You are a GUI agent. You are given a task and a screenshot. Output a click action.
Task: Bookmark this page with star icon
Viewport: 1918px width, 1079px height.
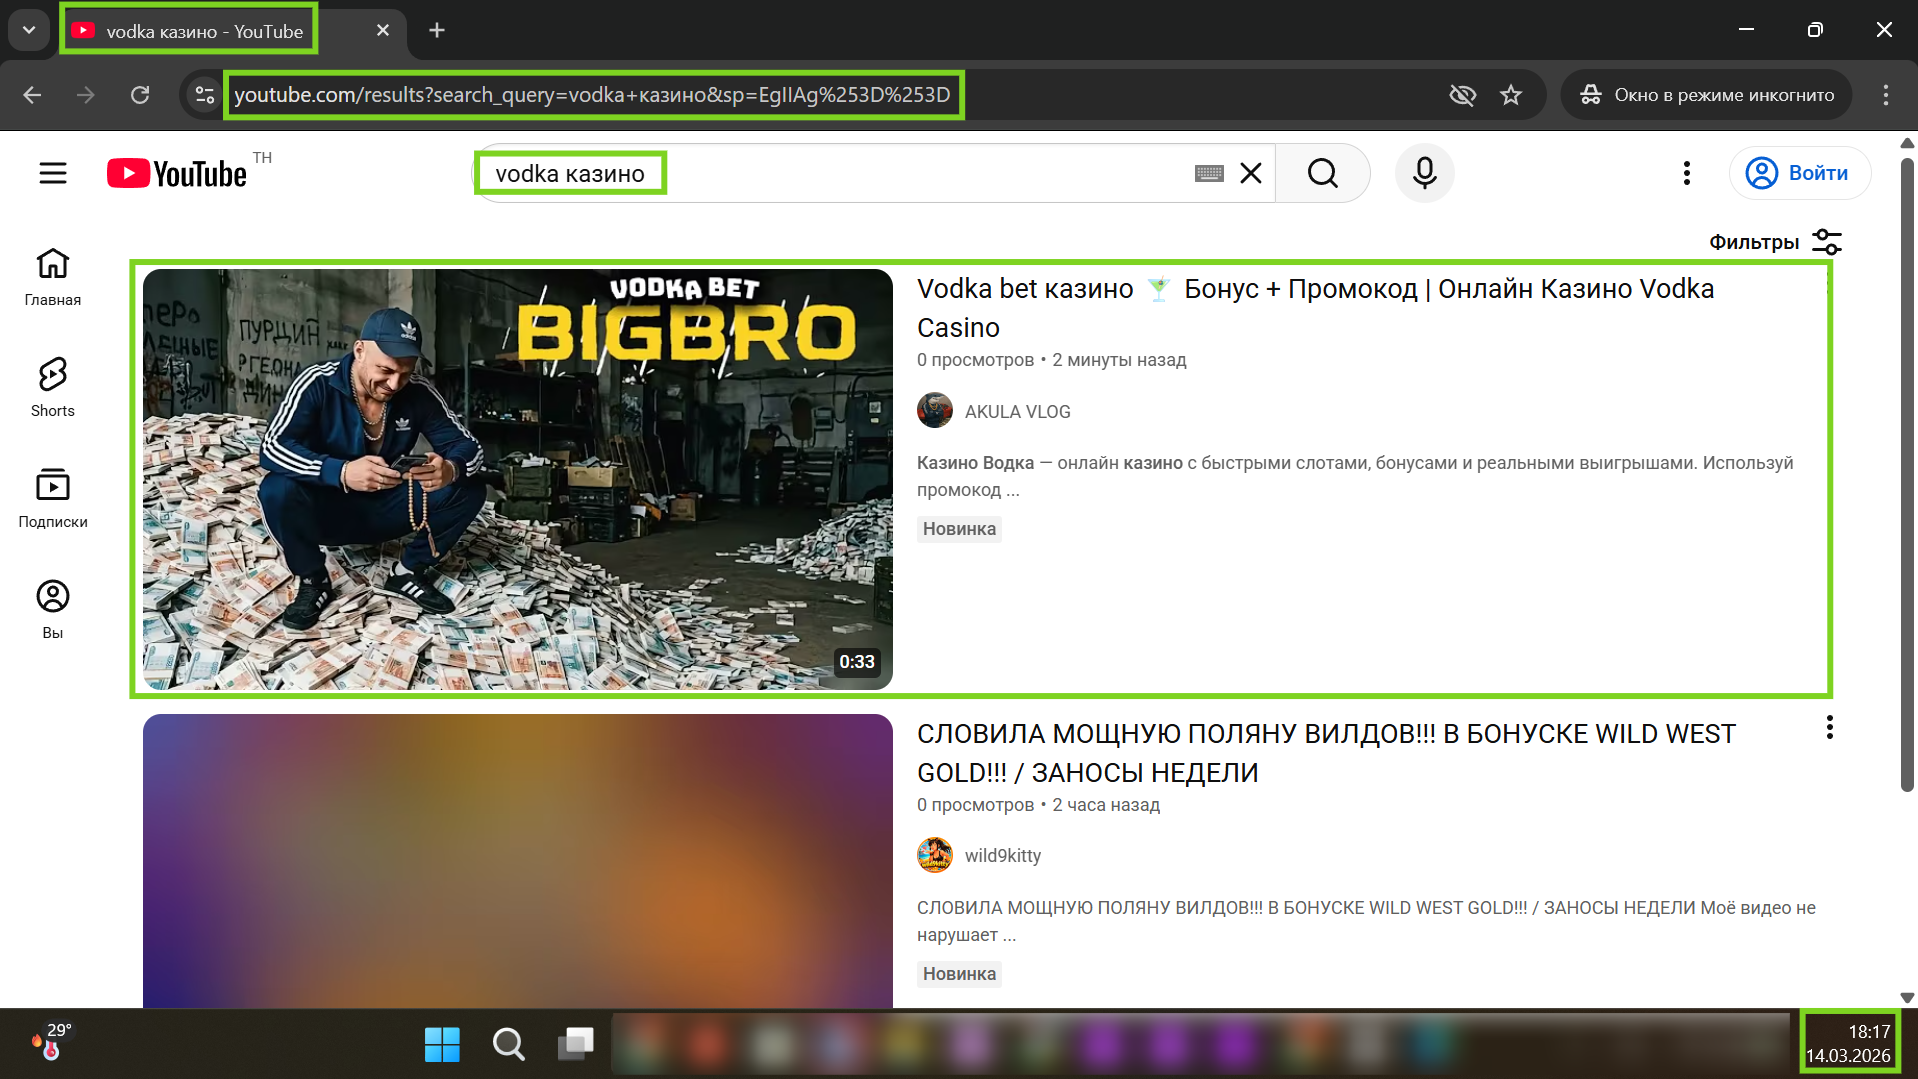(1511, 95)
